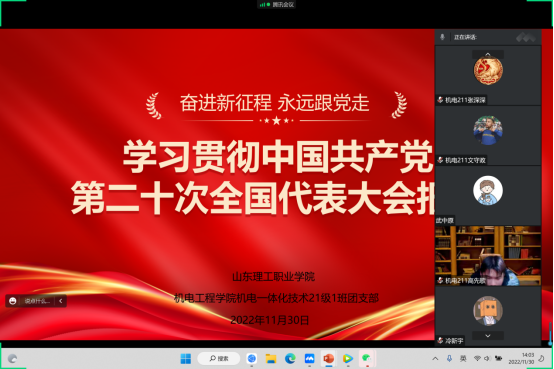Expand the hidden system tray icons

click(x=435, y=359)
